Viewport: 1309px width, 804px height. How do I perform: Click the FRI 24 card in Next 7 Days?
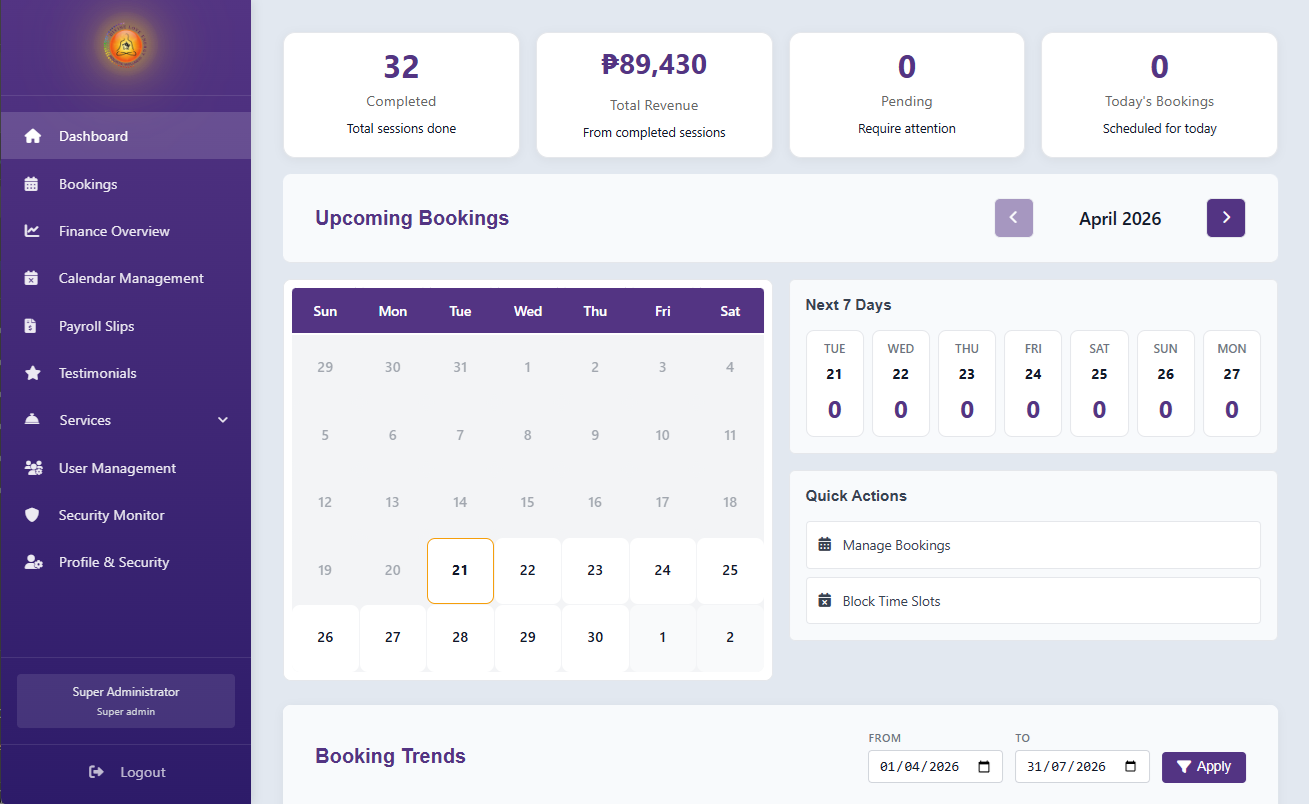(1033, 384)
